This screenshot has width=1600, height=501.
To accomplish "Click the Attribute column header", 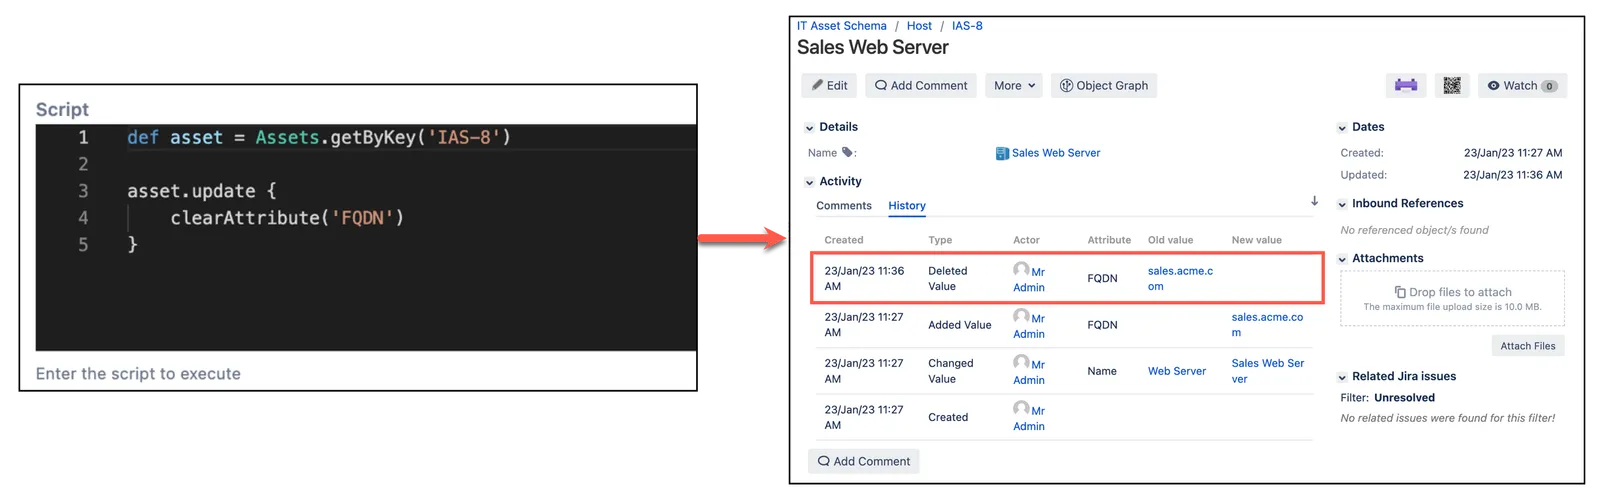I will point(1109,240).
